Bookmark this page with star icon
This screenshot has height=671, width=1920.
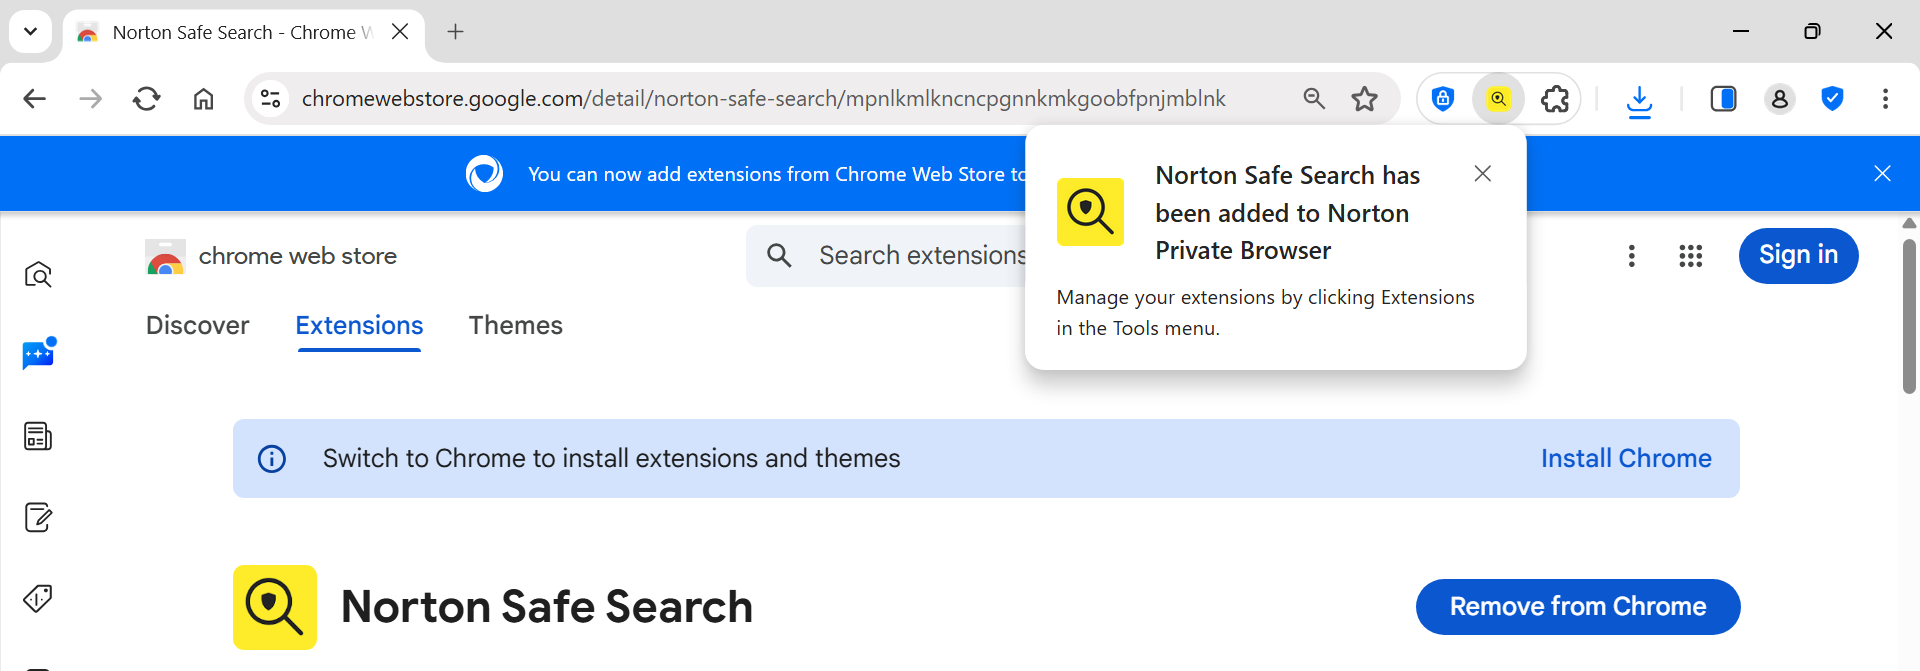coord(1365,99)
